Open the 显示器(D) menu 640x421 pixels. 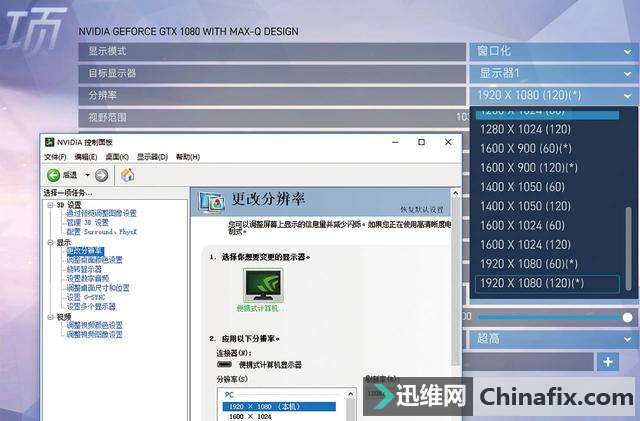click(x=152, y=157)
